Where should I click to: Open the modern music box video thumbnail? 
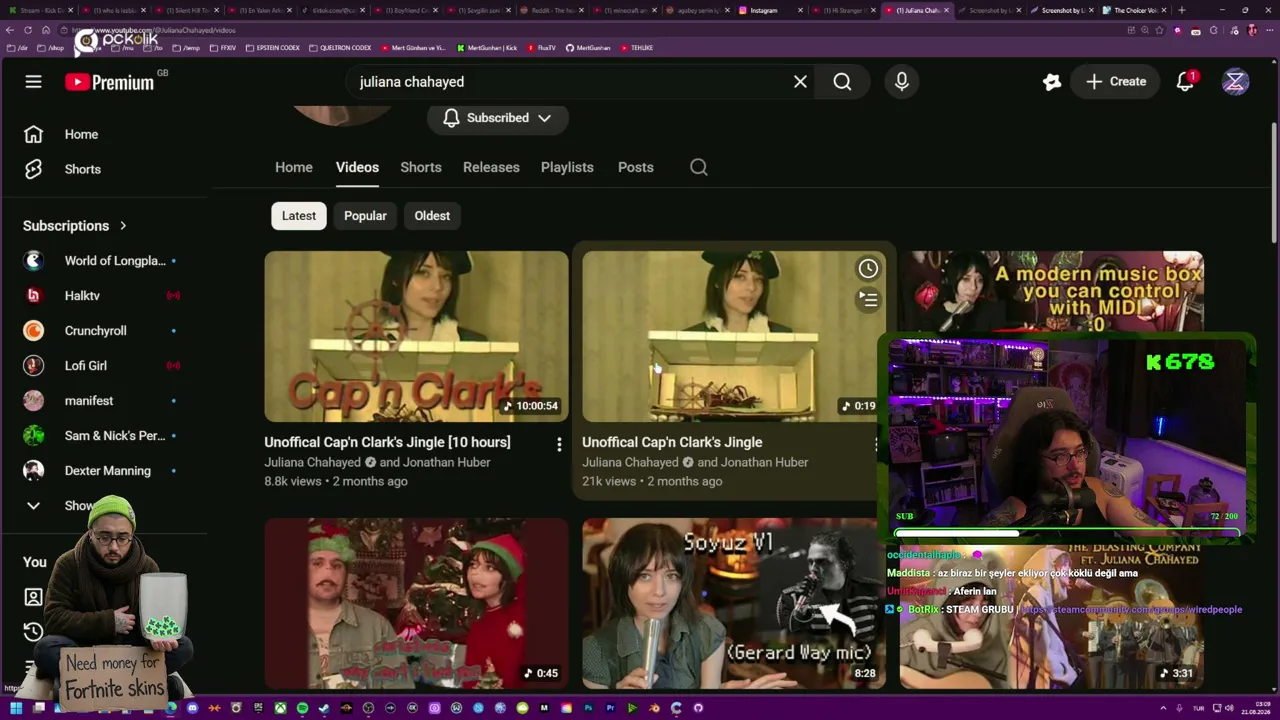pyautogui.click(x=1052, y=292)
